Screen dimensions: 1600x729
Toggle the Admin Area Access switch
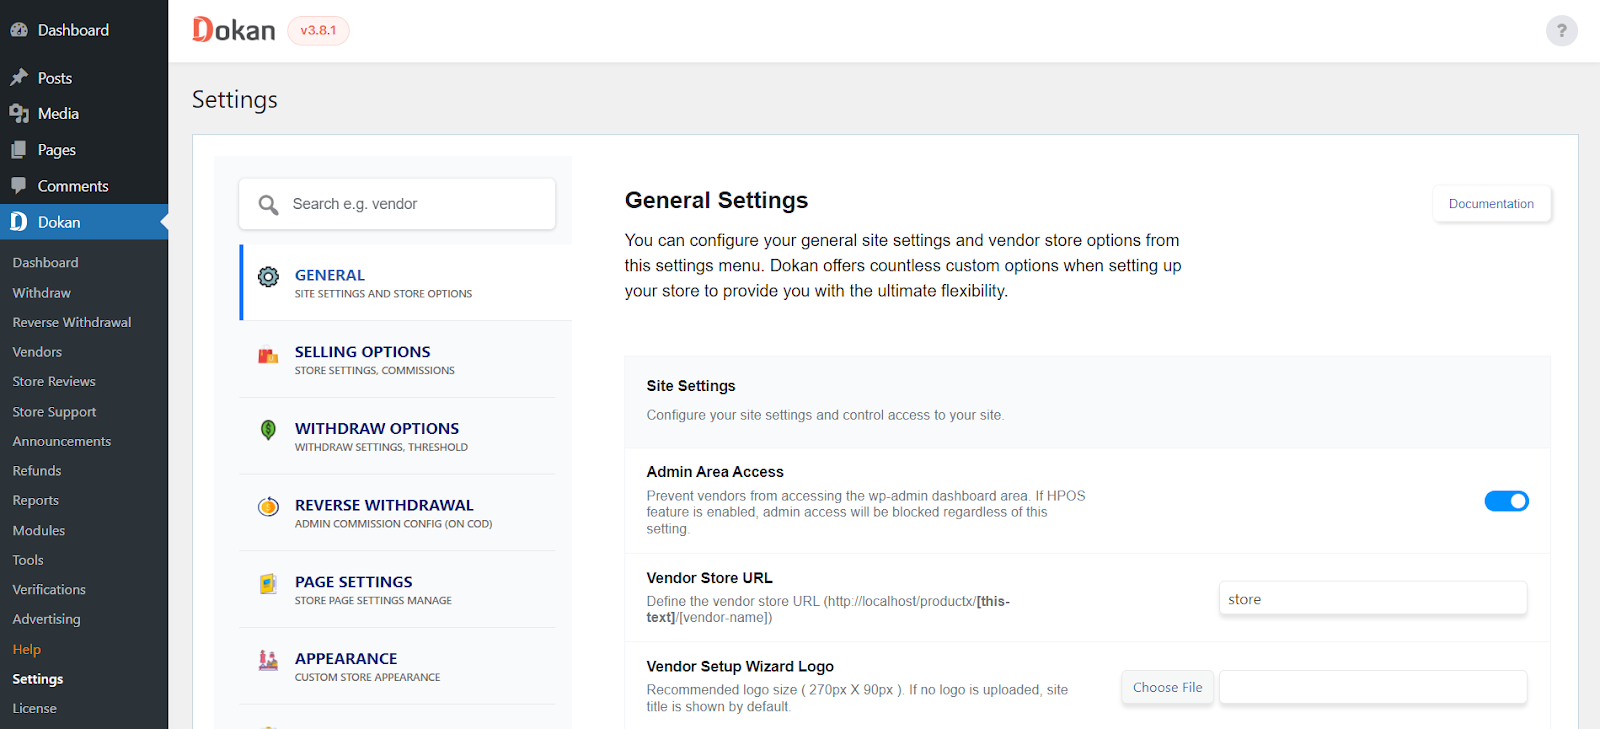[1506, 501]
